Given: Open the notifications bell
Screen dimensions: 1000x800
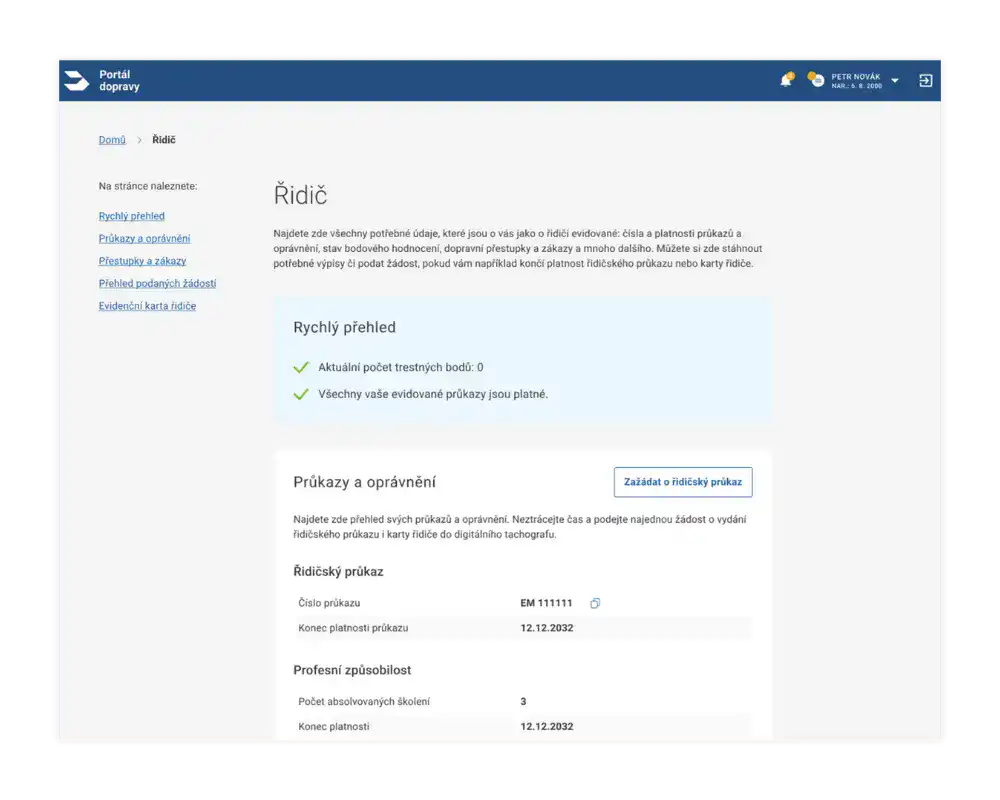Looking at the screenshot, I should pos(786,80).
